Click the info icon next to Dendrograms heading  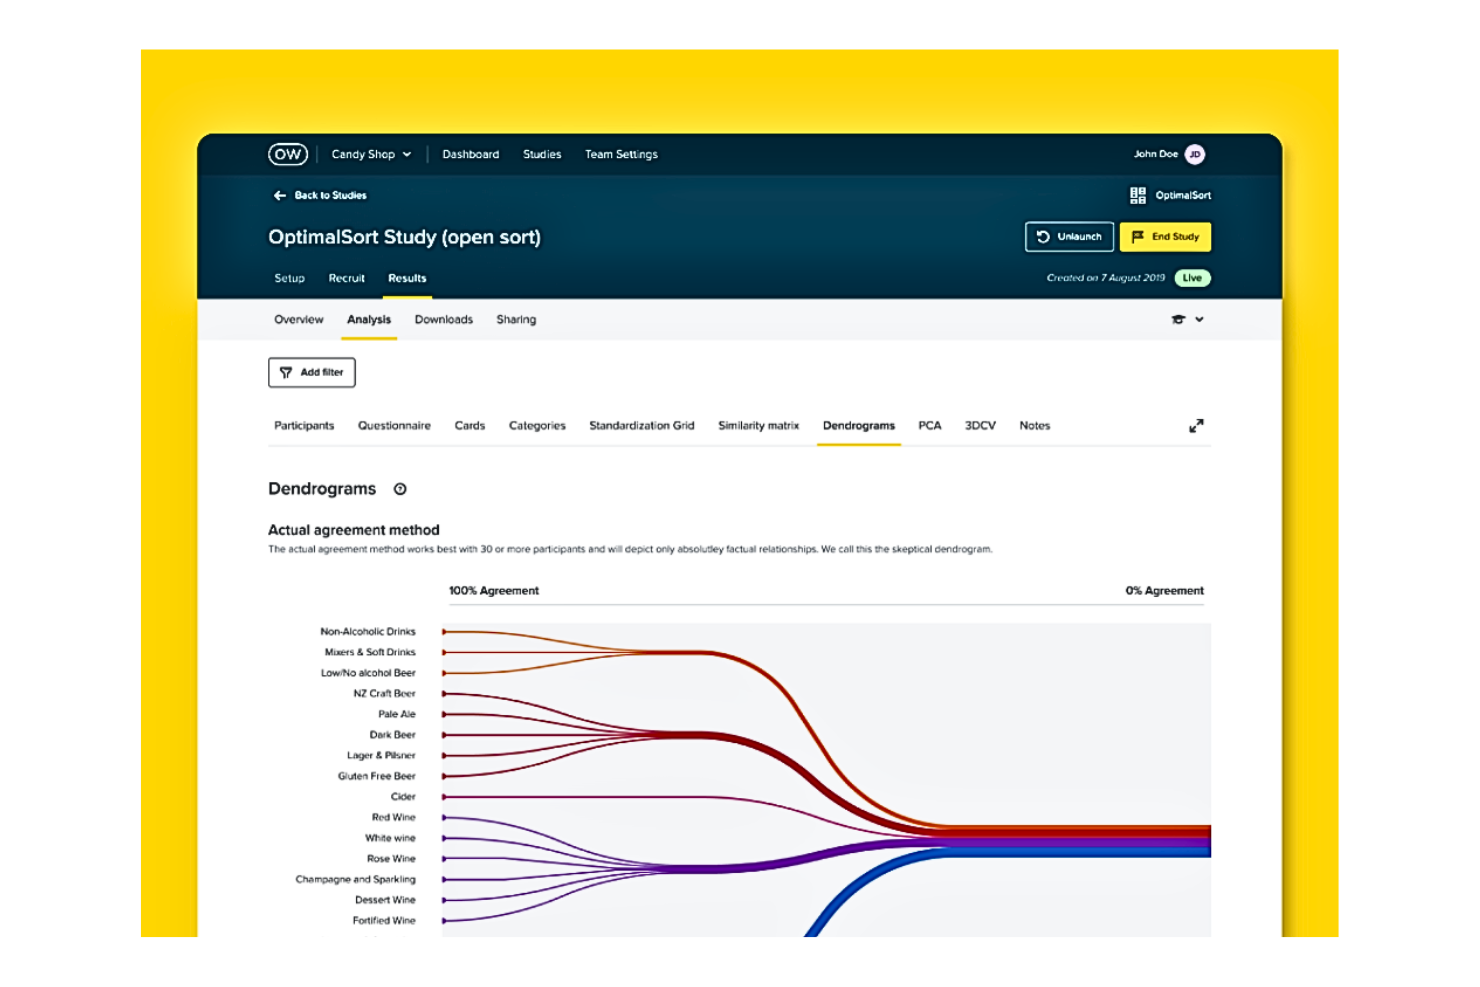point(400,489)
